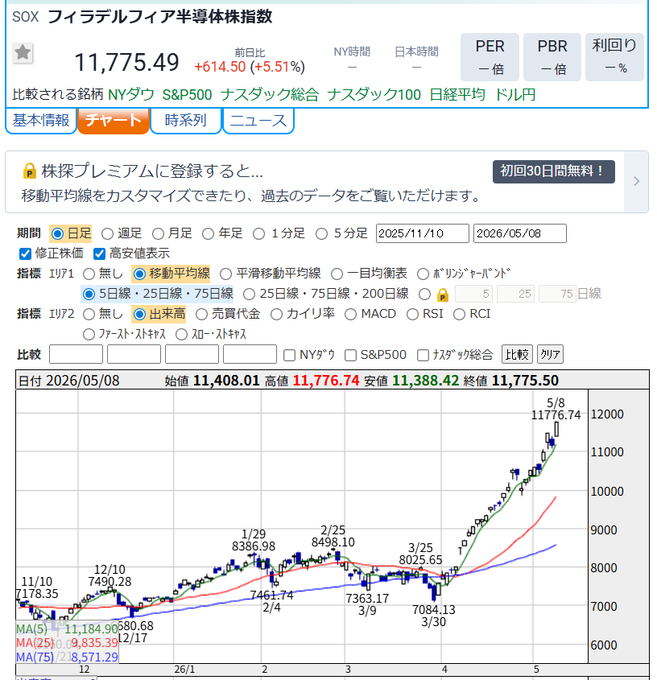Select 売買代金 indicator radio

click(x=202, y=314)
